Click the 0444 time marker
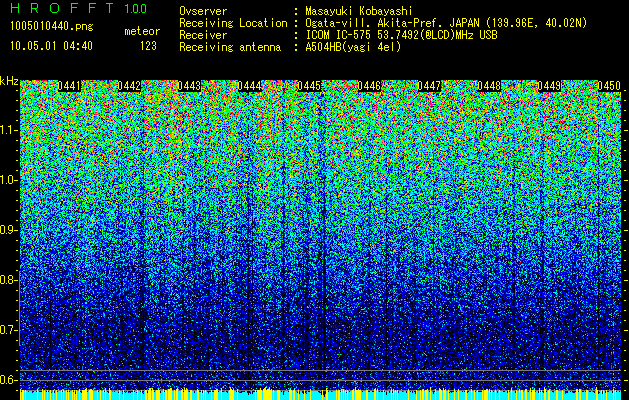Viewport: 629px width, 400px height. 250,86
